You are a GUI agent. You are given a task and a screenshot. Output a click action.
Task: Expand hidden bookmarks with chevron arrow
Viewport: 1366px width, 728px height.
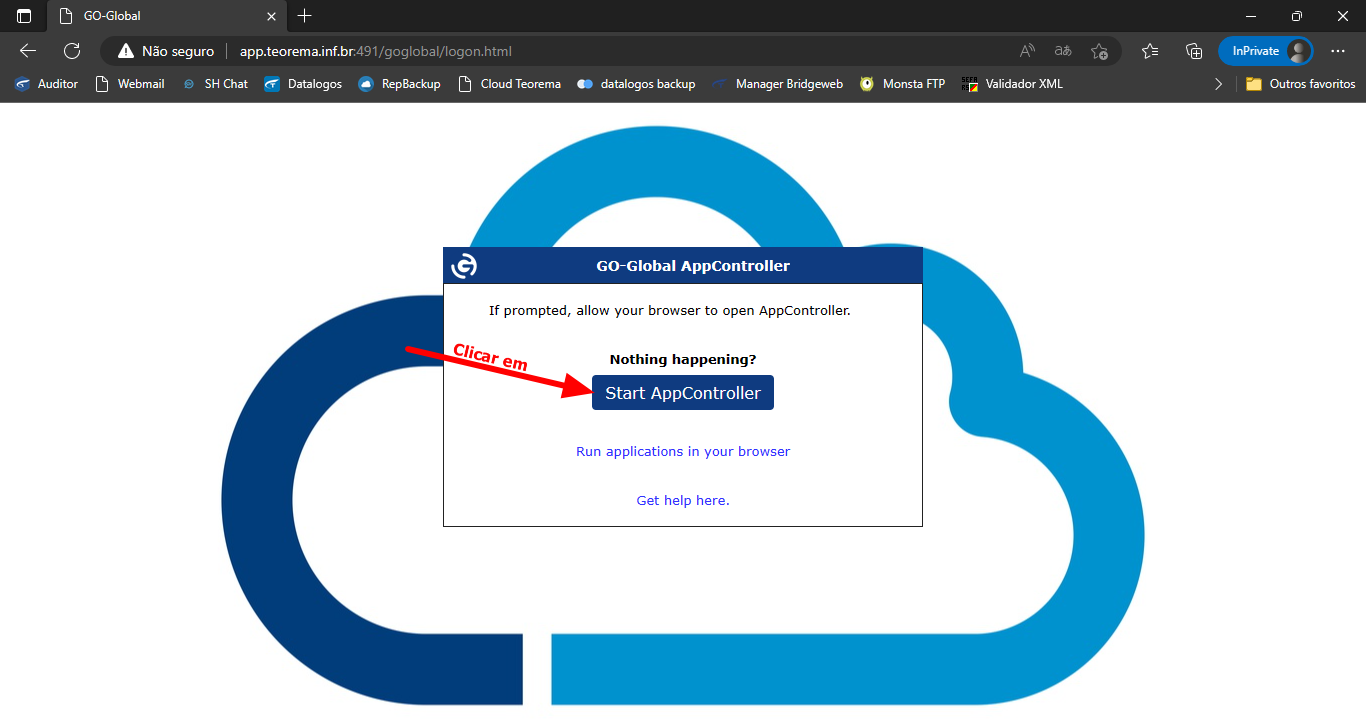(1218, 84)
